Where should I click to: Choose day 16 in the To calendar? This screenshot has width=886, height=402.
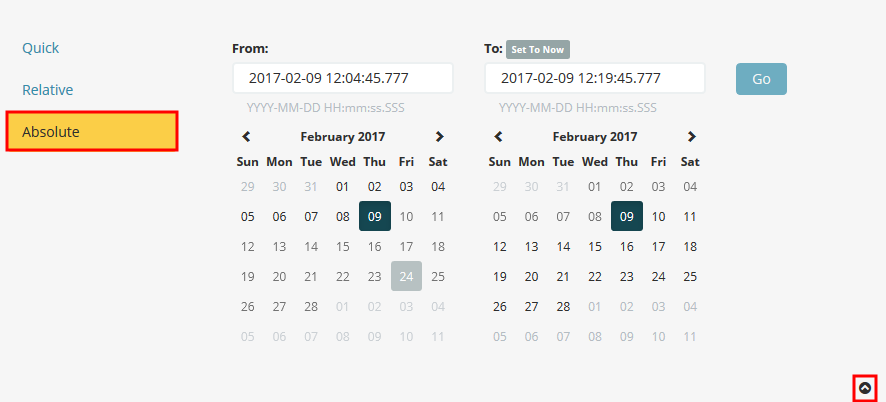(627, 247)
